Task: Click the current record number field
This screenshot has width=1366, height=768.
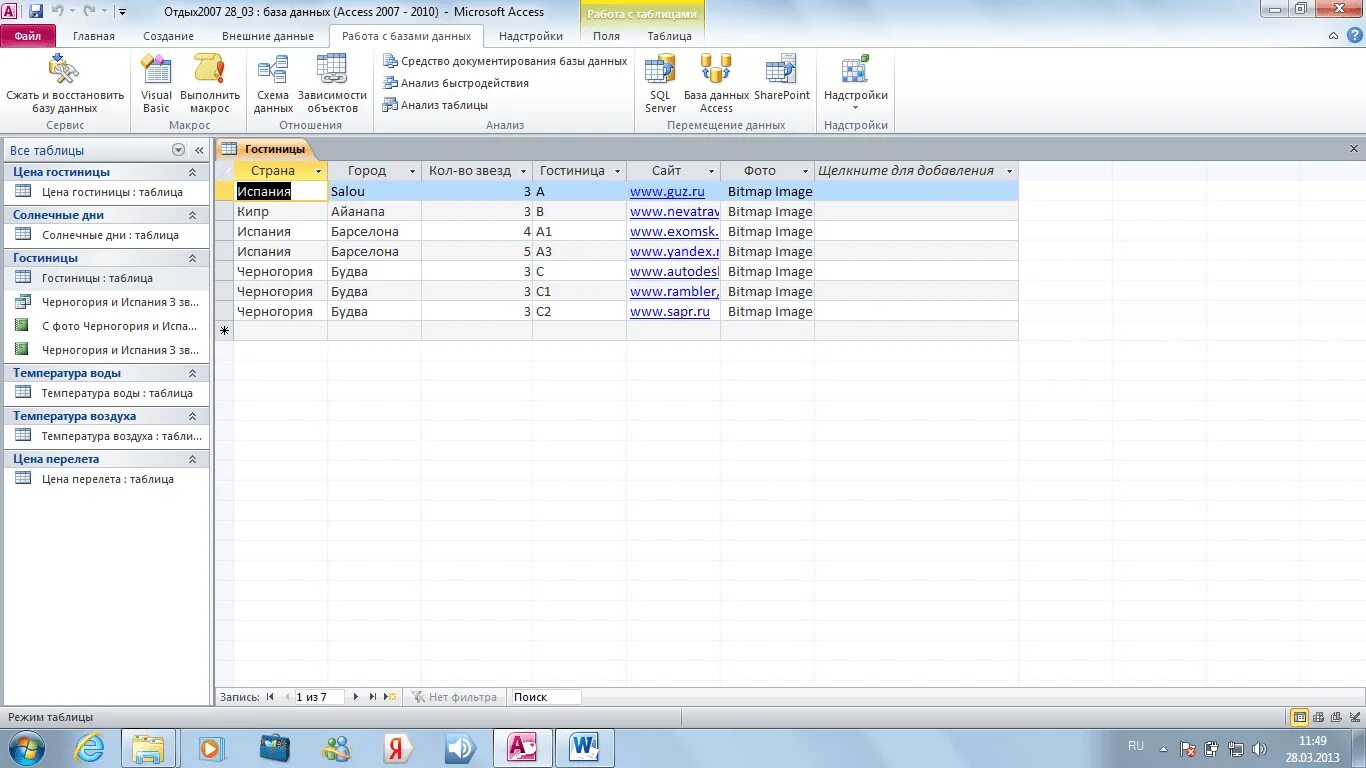Action: coord(318,697)
